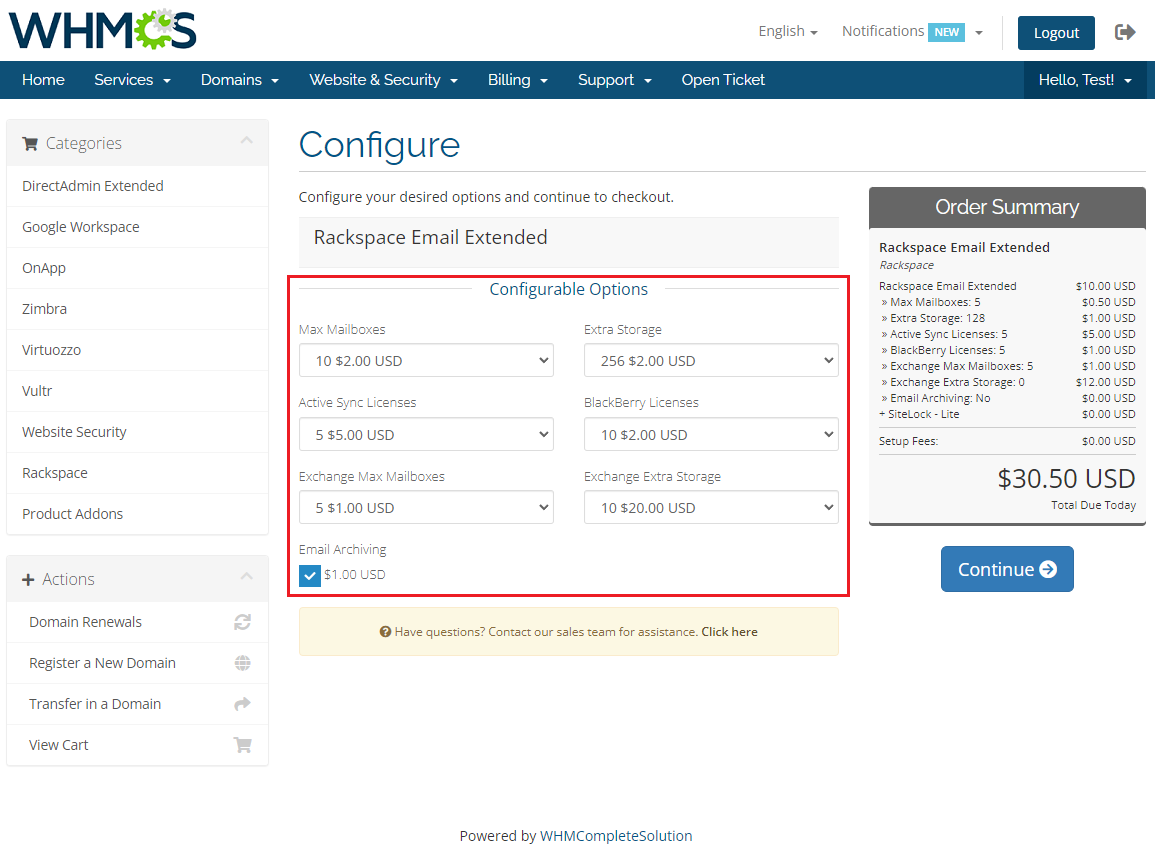This screenshot has width=1155, height=848.
Task: Click the 'Total Due Today' label
Action: point(1093,505)
